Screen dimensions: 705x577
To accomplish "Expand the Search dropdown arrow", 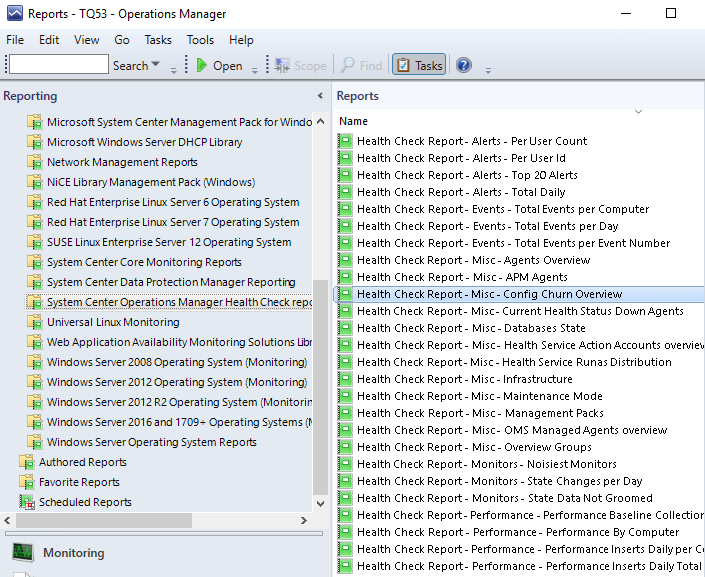I will [156, 64].
